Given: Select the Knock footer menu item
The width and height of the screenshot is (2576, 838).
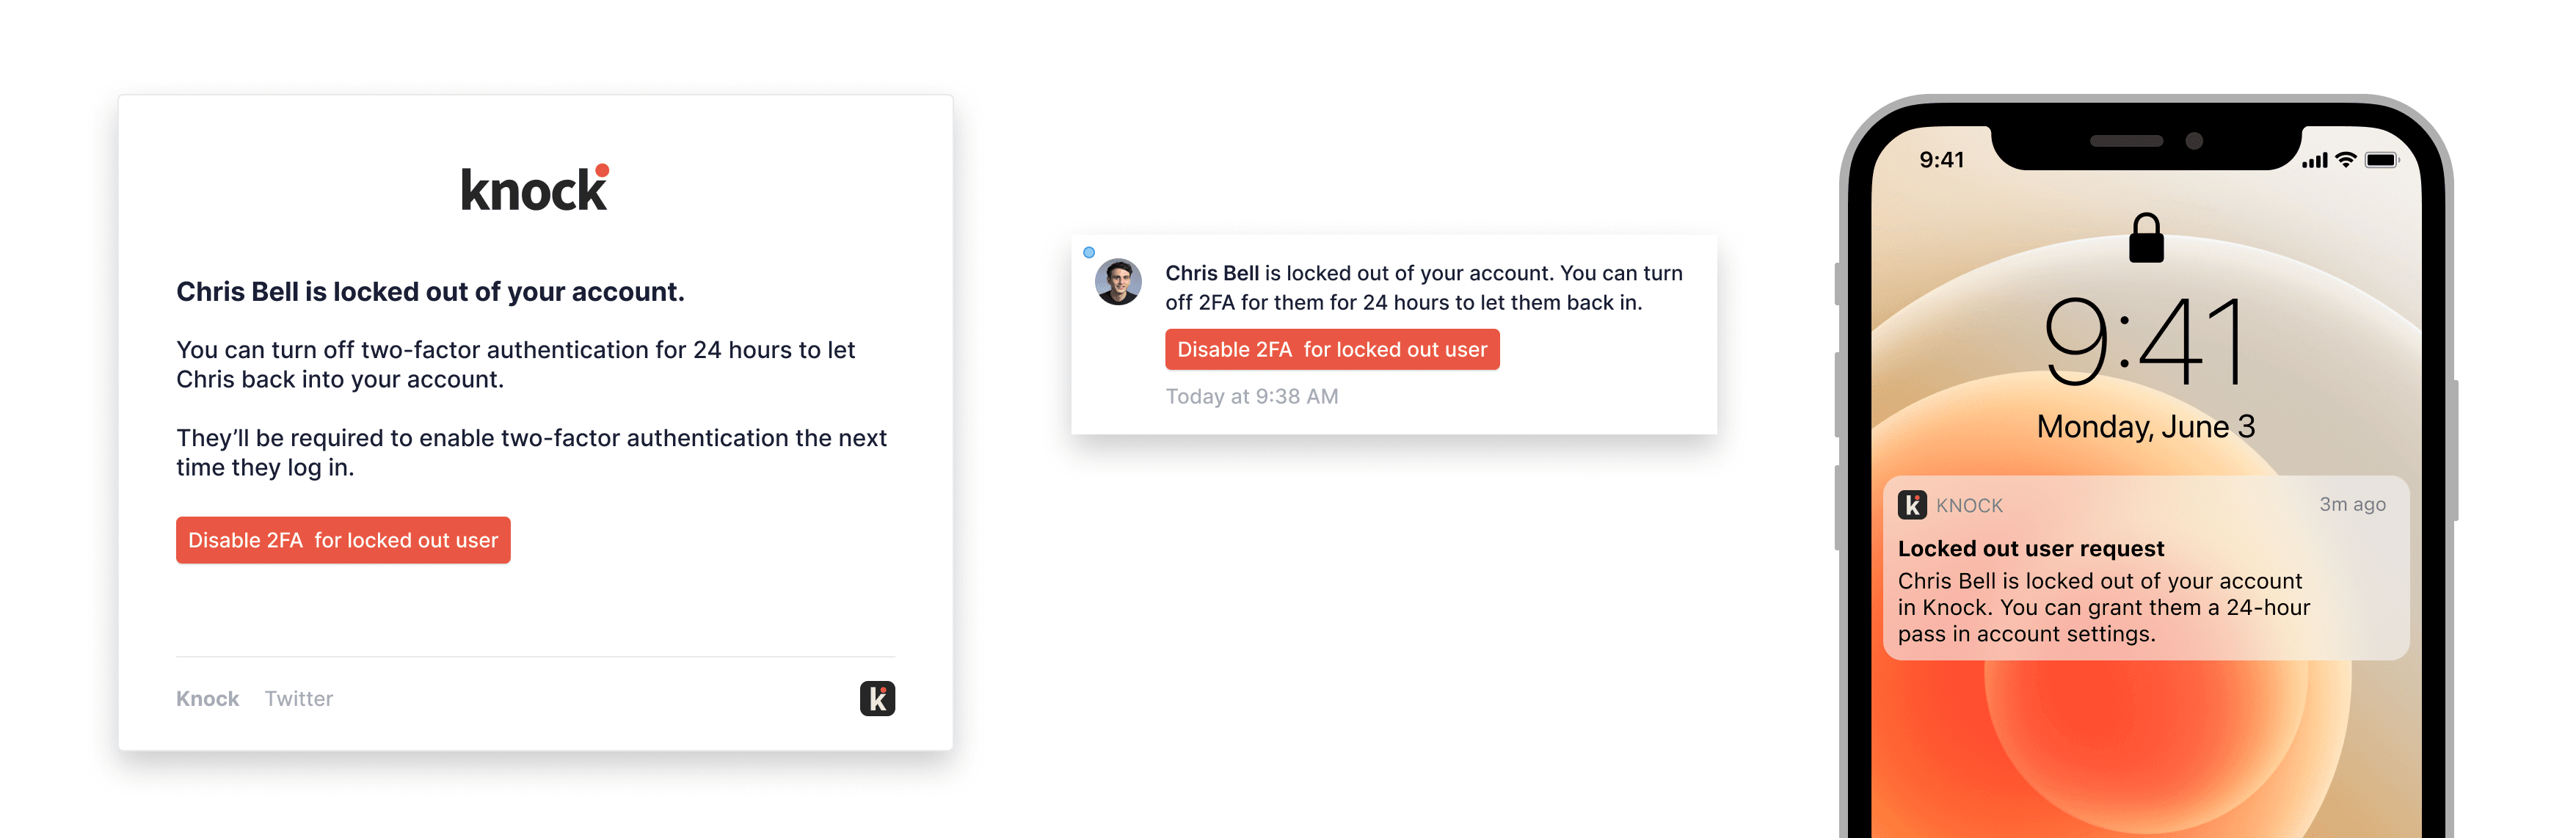Looking at the screenshot, I should pos(207,698).
